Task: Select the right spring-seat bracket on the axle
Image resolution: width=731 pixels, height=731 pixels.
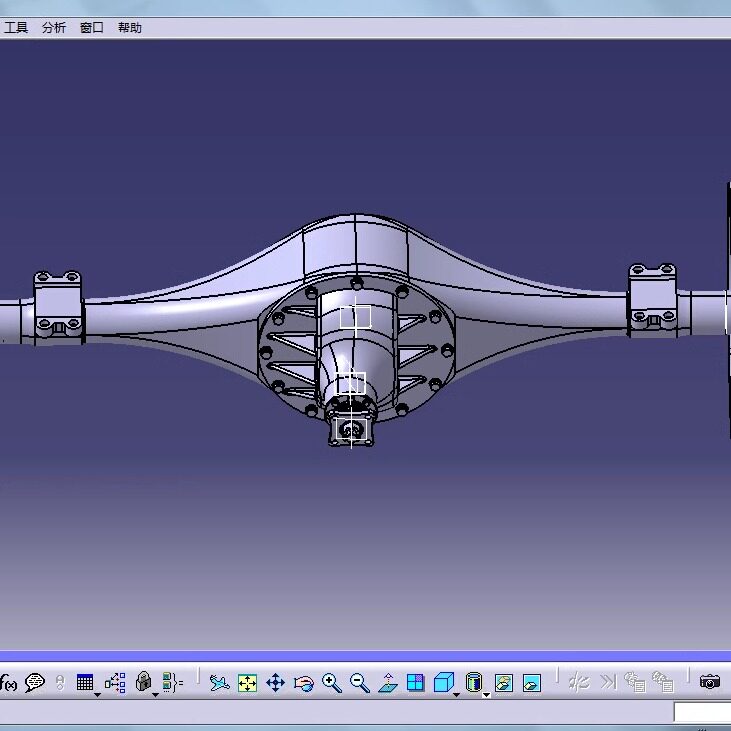Action: coord(653,299)
